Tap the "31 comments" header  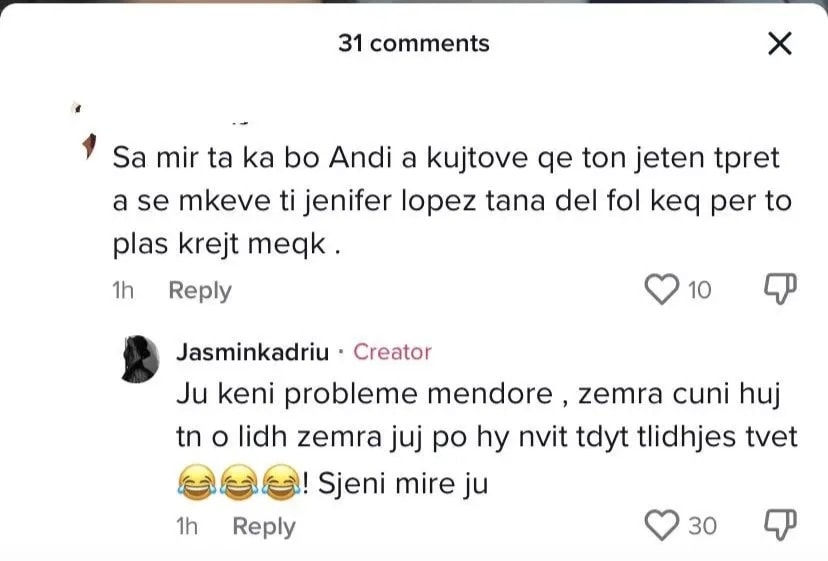point(414,43)
